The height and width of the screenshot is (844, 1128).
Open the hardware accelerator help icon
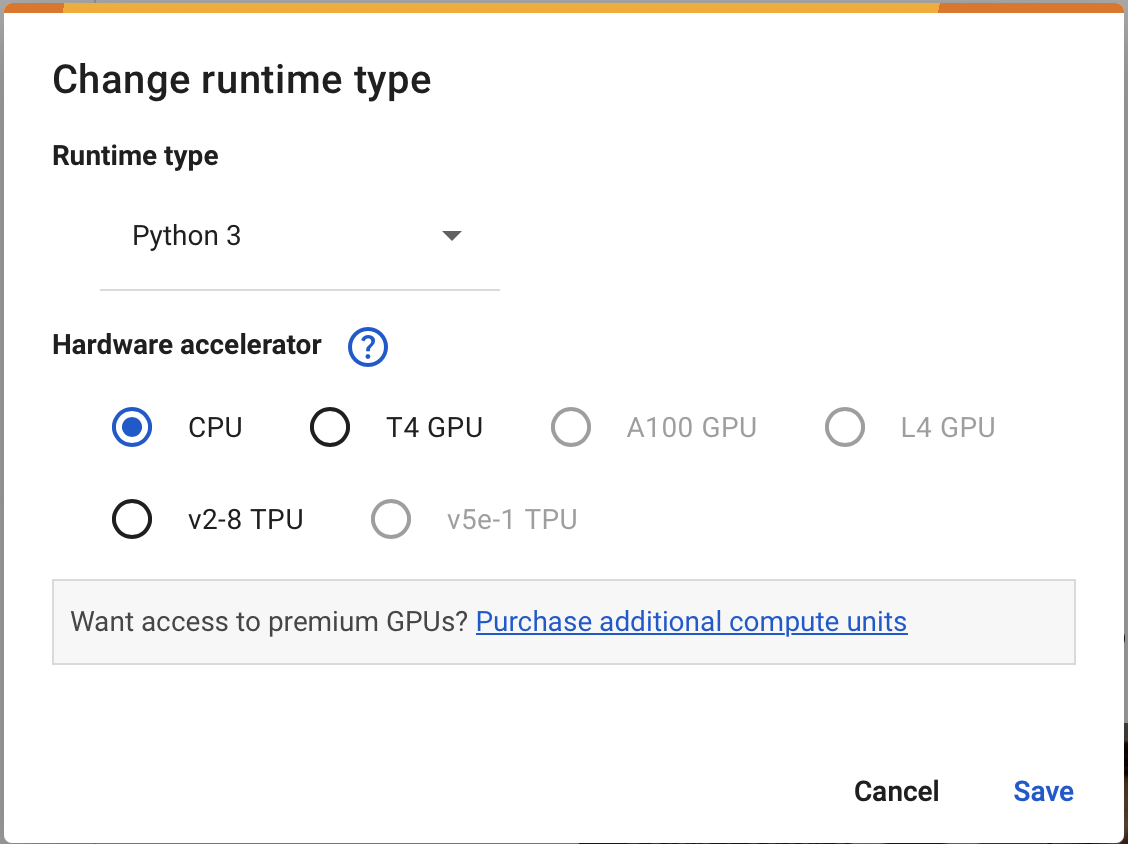click(x=368, y=347)
